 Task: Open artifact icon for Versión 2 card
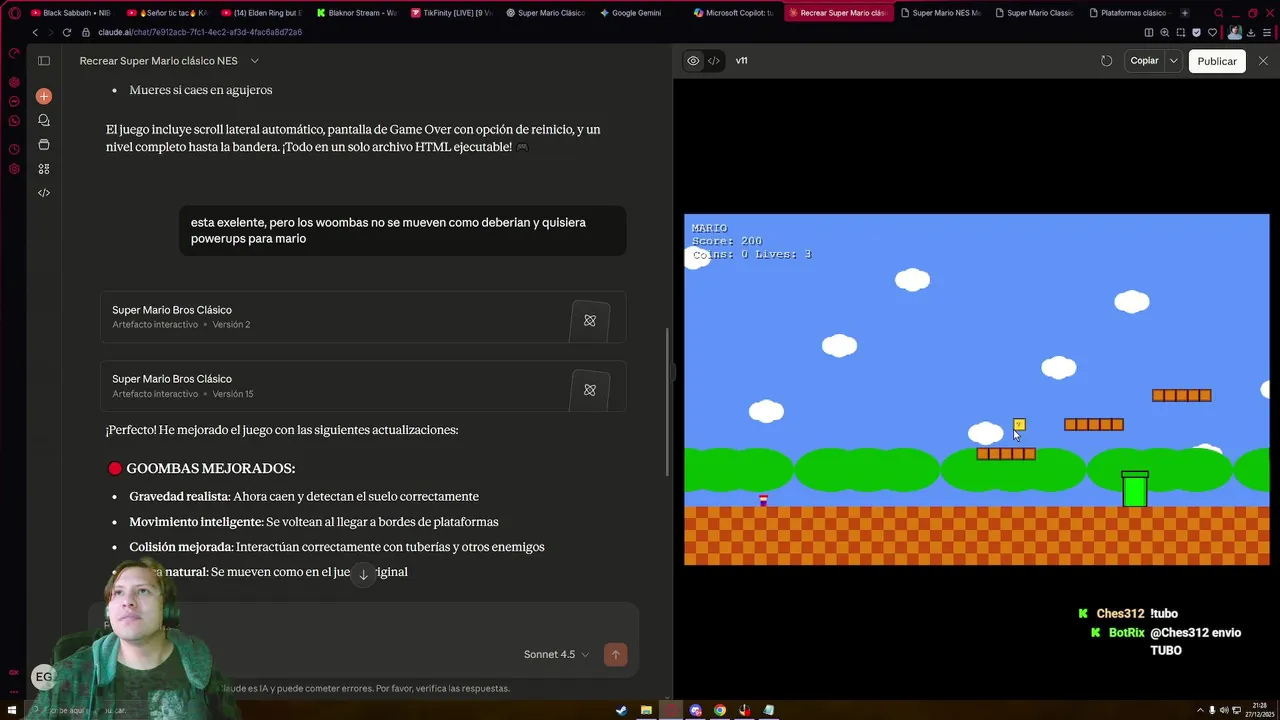point(589,321)
